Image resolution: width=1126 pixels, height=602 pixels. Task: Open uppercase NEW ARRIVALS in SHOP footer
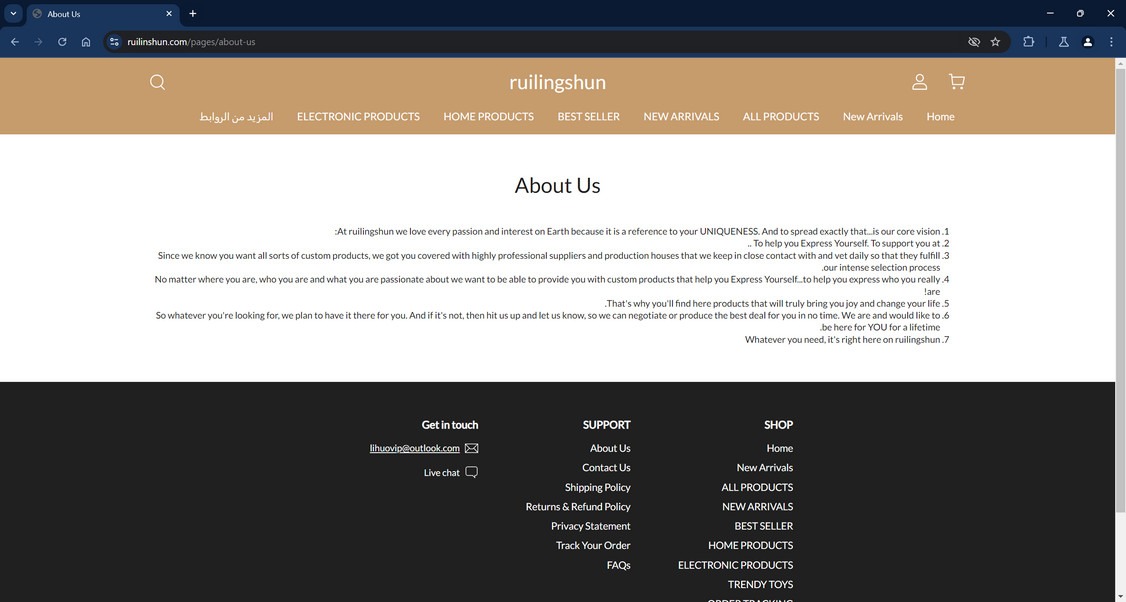click(x=758, y=506)
